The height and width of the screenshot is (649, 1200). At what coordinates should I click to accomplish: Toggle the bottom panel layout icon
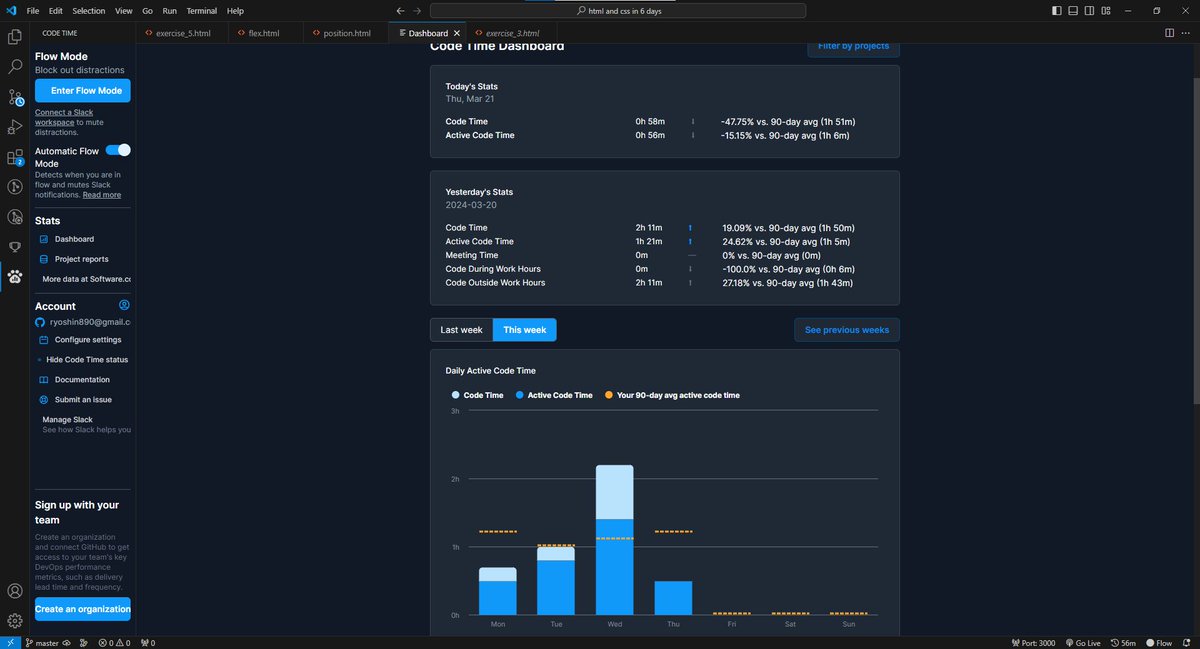point(1074,11)
